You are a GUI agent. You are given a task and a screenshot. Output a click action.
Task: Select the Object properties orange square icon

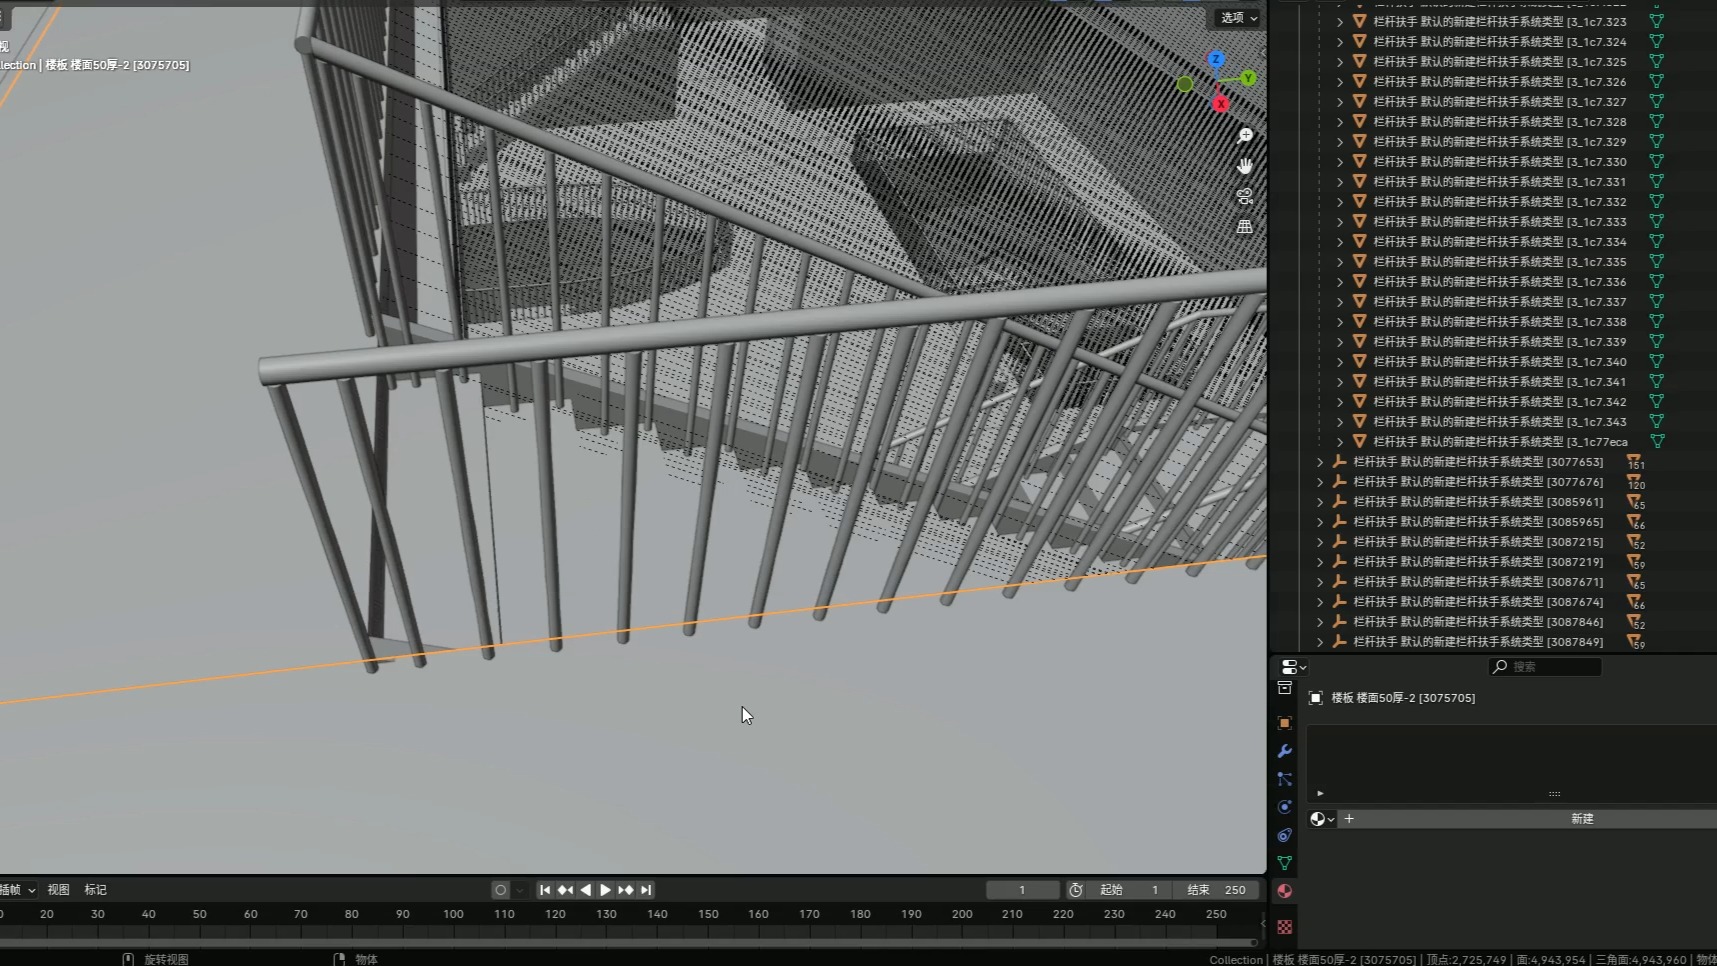coord(1286,723)
